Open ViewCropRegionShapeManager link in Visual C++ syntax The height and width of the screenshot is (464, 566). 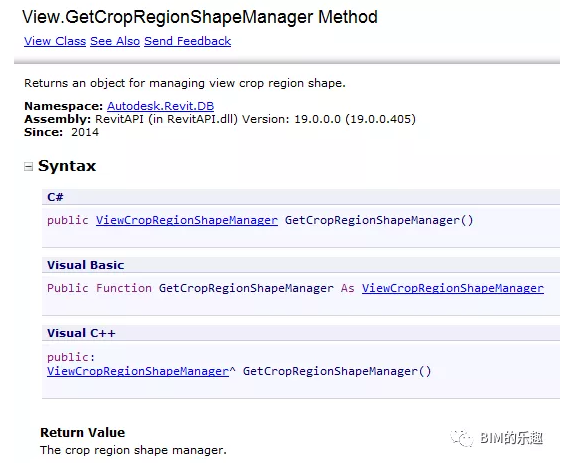click(138, 371)
